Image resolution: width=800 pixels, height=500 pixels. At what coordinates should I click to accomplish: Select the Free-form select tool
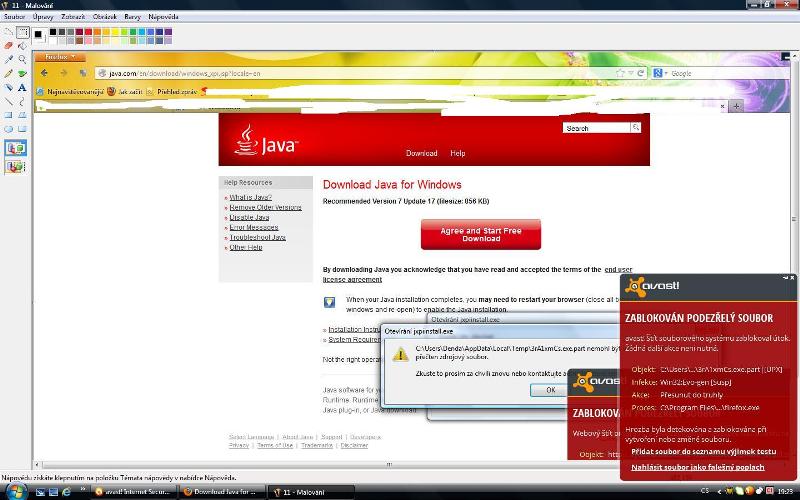point(8,32)
